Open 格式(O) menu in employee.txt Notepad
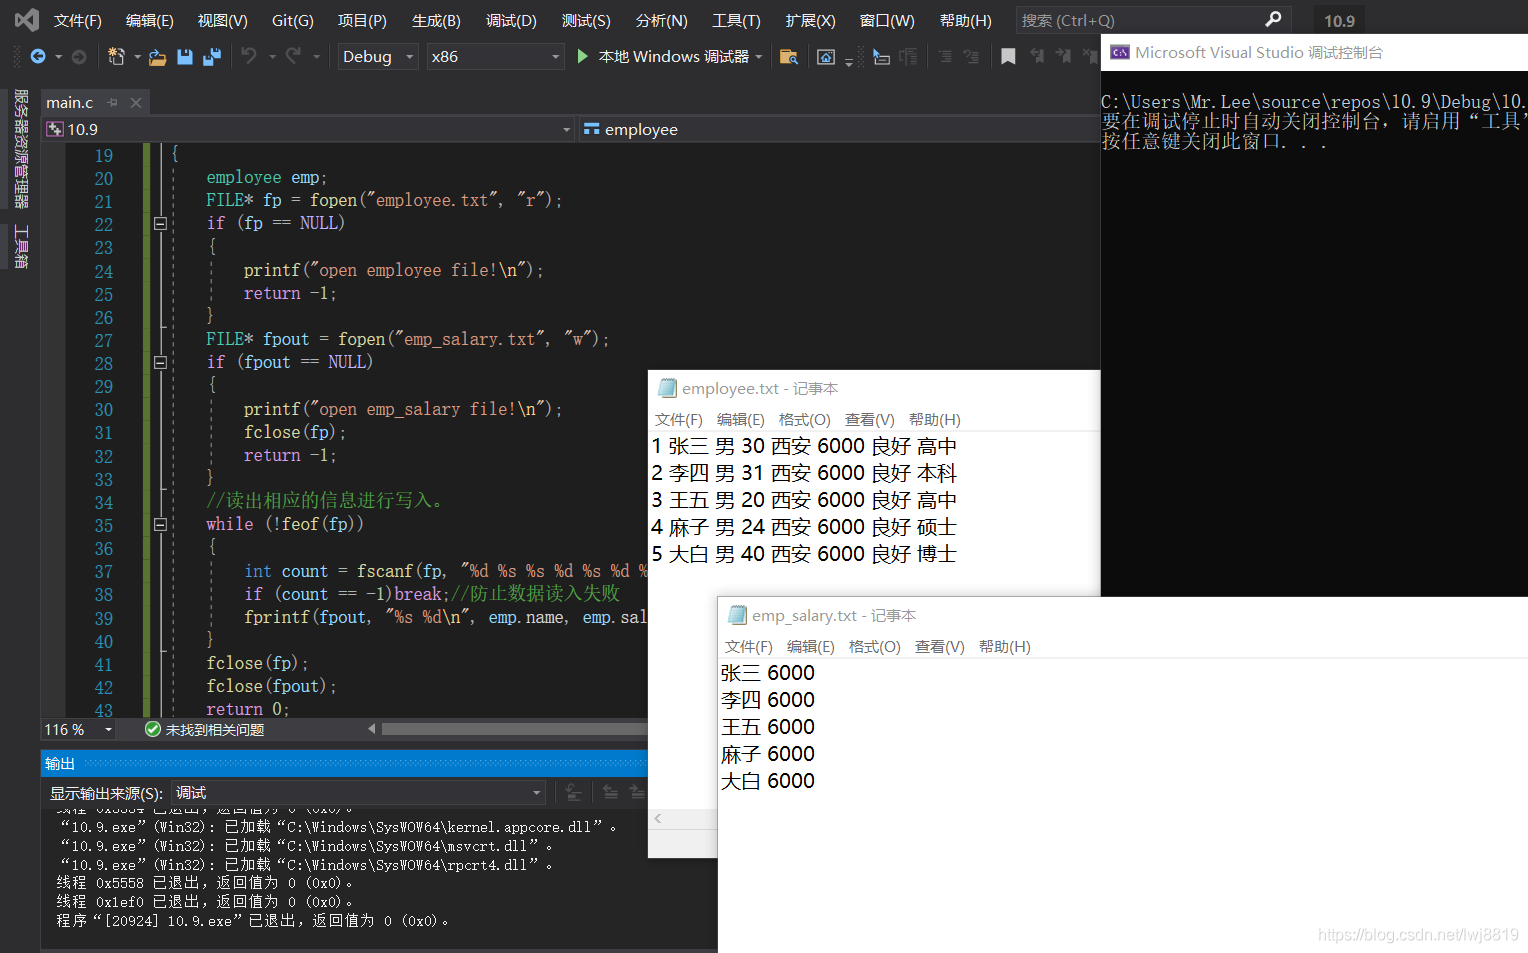Image resolution: width=1528 pixels, height=953 pixels. 805,419
